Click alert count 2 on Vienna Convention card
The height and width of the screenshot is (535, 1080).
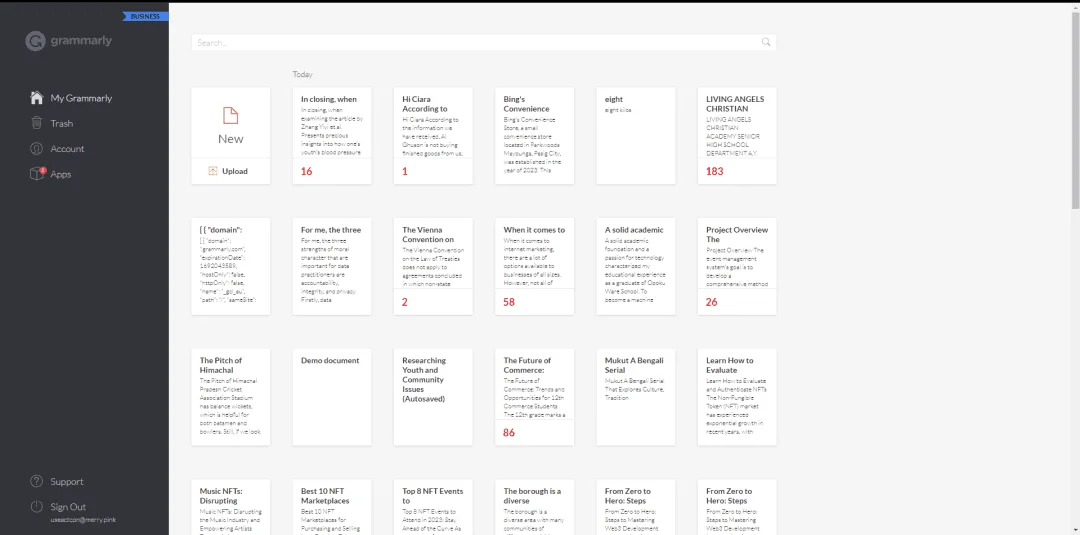[404, 302]
